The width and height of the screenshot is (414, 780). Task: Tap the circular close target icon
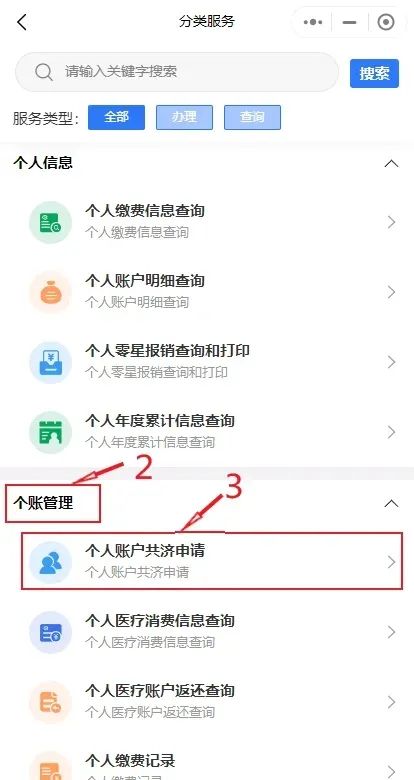386,22
